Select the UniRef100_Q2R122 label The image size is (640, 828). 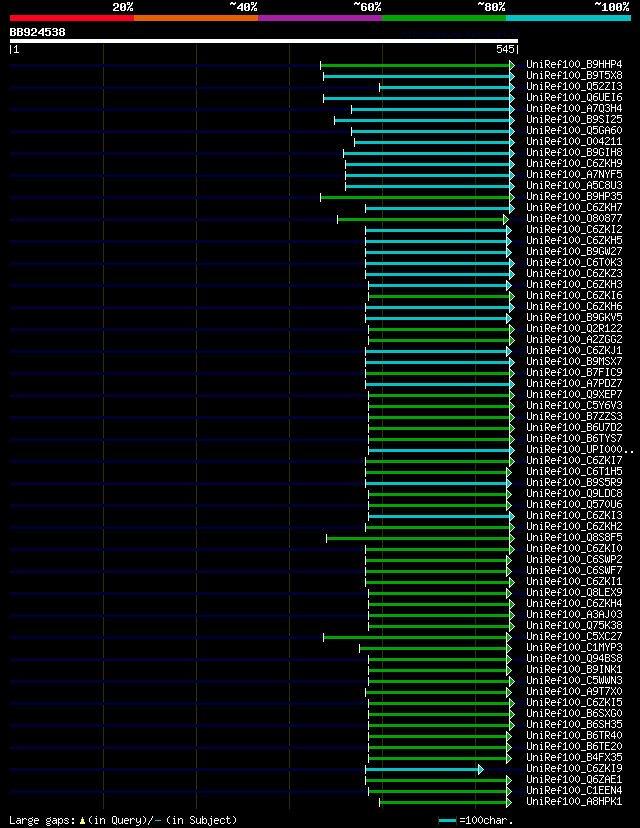[574, 328]
